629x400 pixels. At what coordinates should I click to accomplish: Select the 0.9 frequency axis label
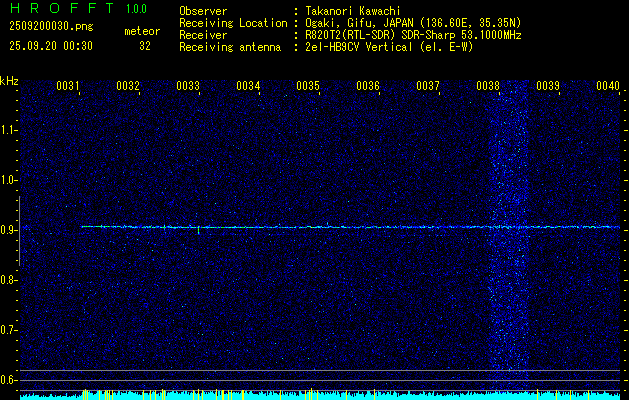click(7, 230)
